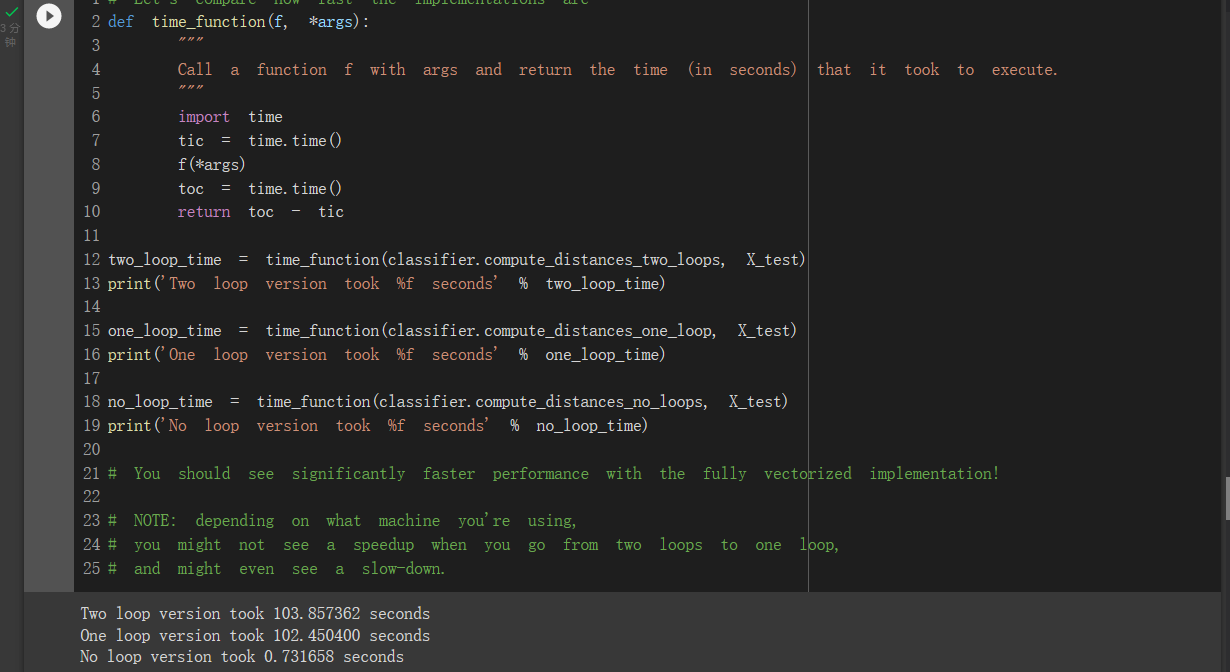Click output 'No loop version took 0.731658 seconds'
1230x672 pixels.
[x=242, y=657]
